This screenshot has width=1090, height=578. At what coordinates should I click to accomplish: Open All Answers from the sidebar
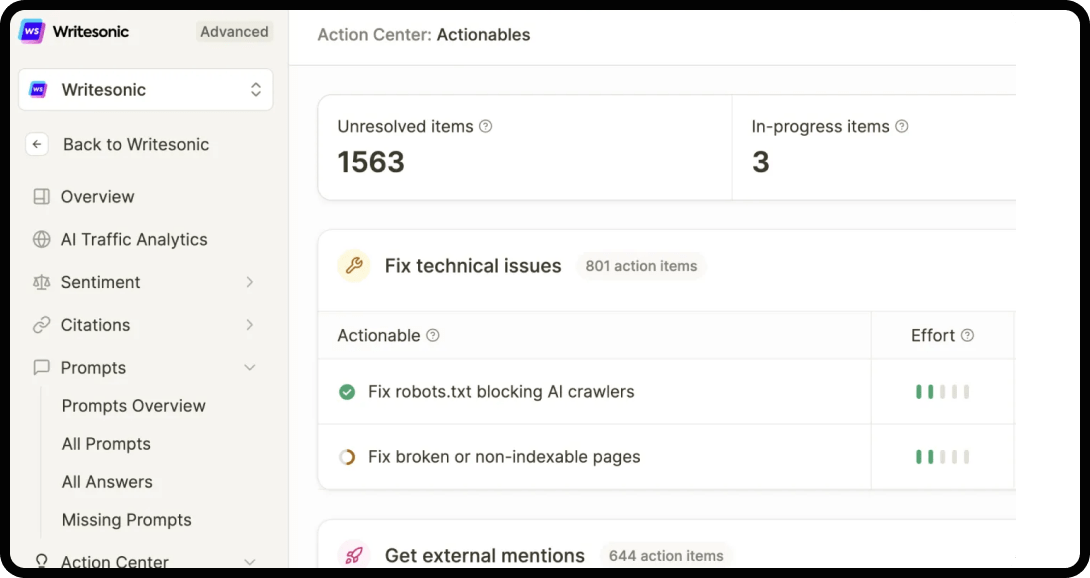click(x=106, y=481)
